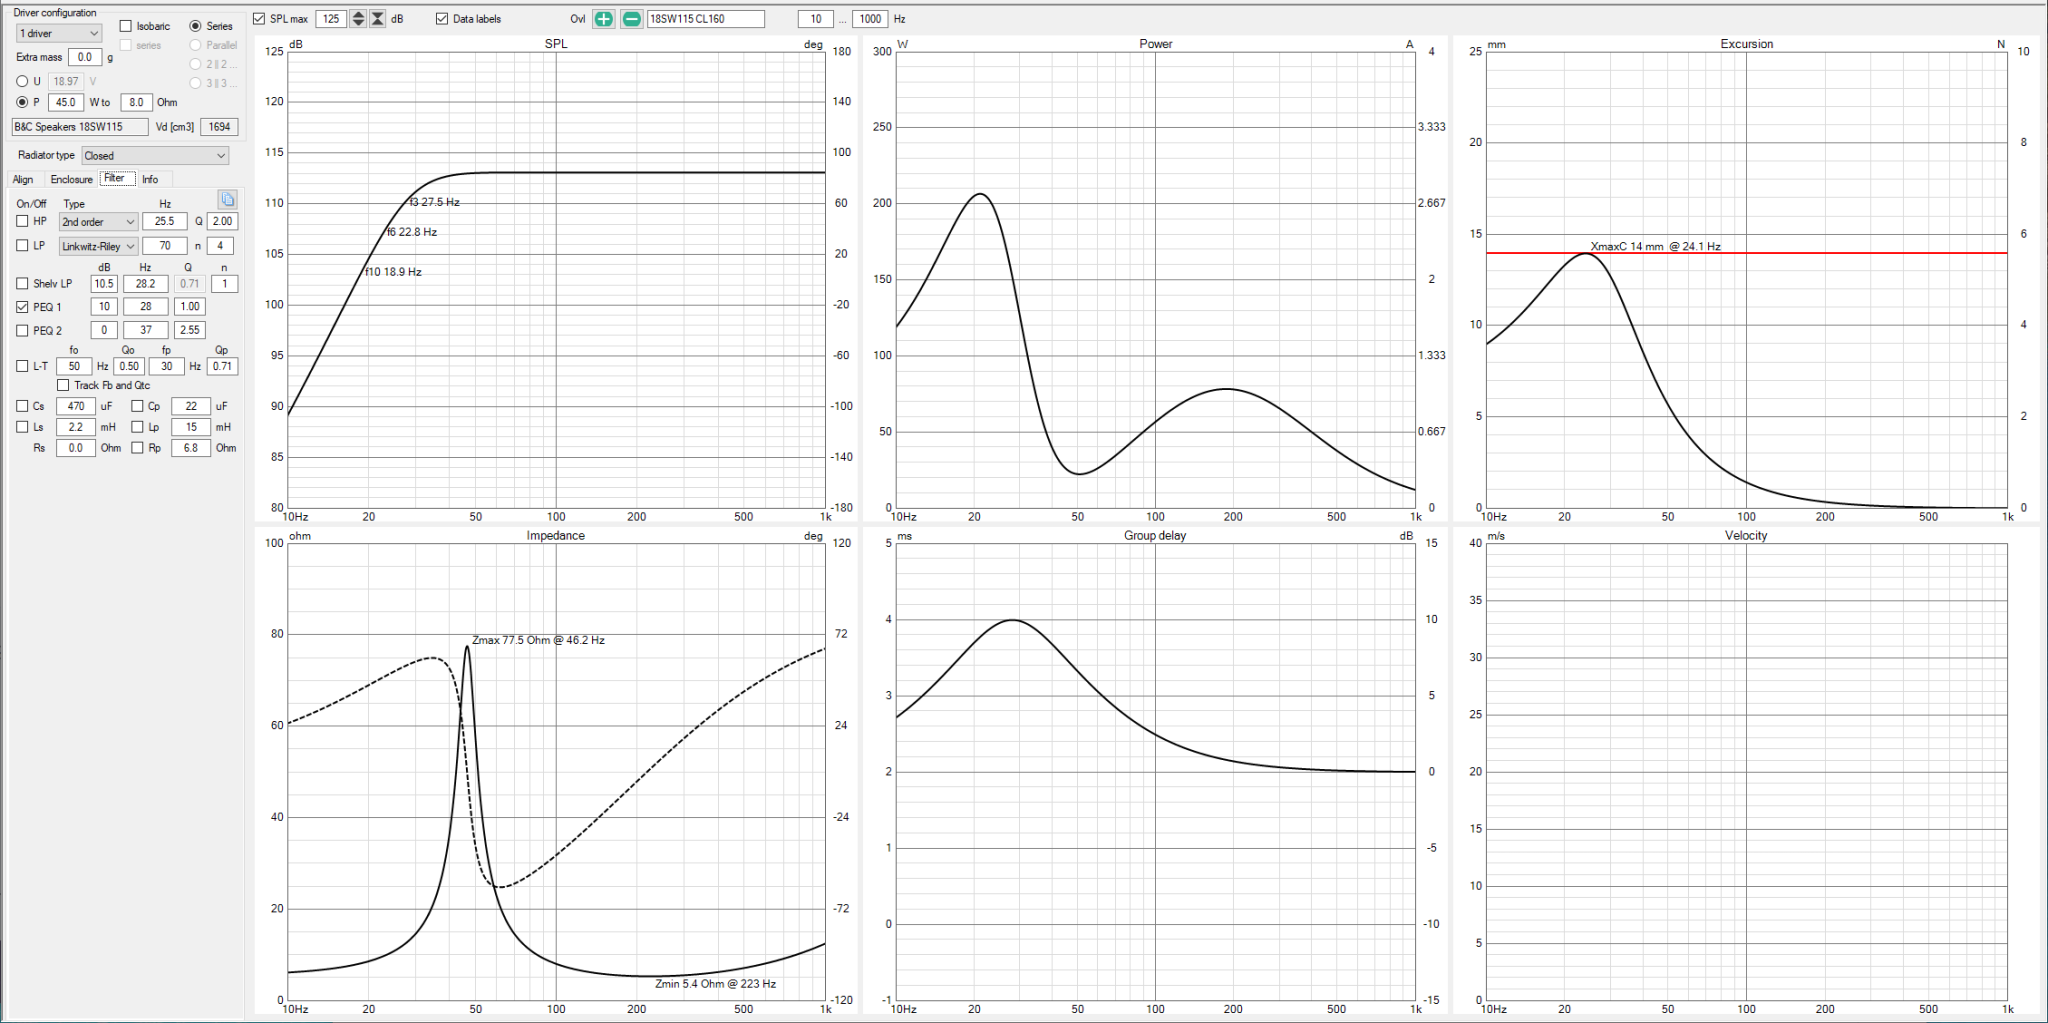The image size is (2048, 1023).
Task: Switch to the Enclosure tab
Action: click(72, 180)
